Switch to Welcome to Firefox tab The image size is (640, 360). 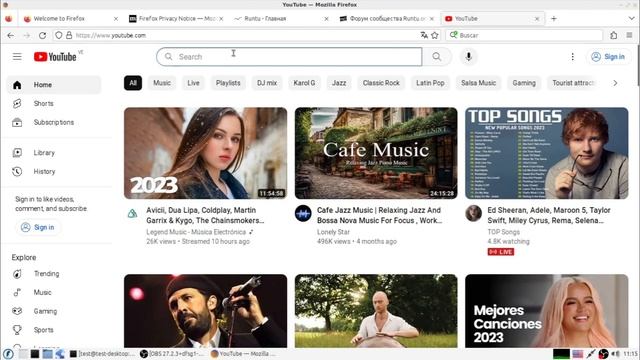(x=70, y=19)
